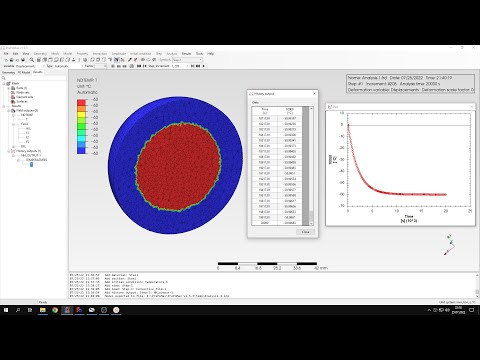Open the Results menu

186,54
